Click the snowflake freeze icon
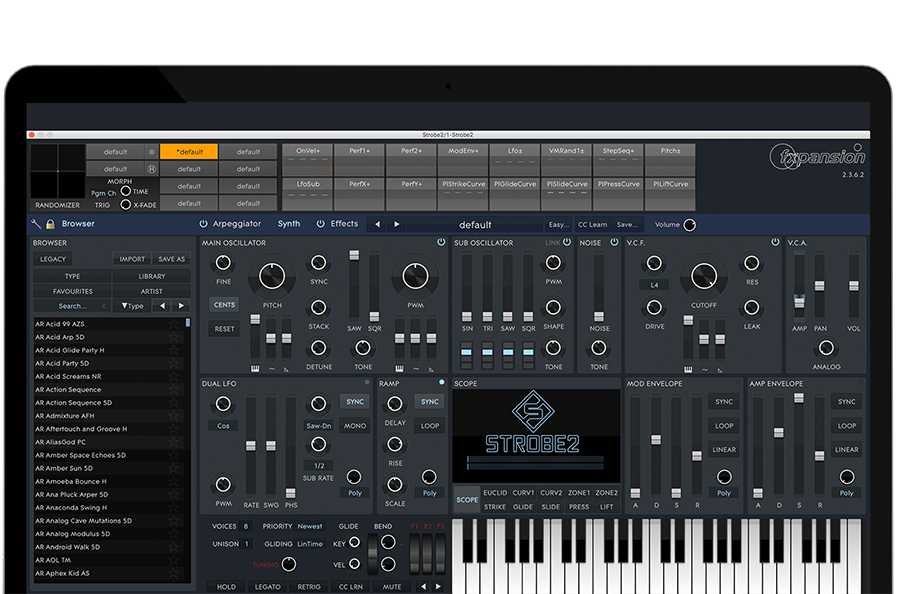Image resolution: width=900 pixels, height=594 pixels. tap(152, 152)
